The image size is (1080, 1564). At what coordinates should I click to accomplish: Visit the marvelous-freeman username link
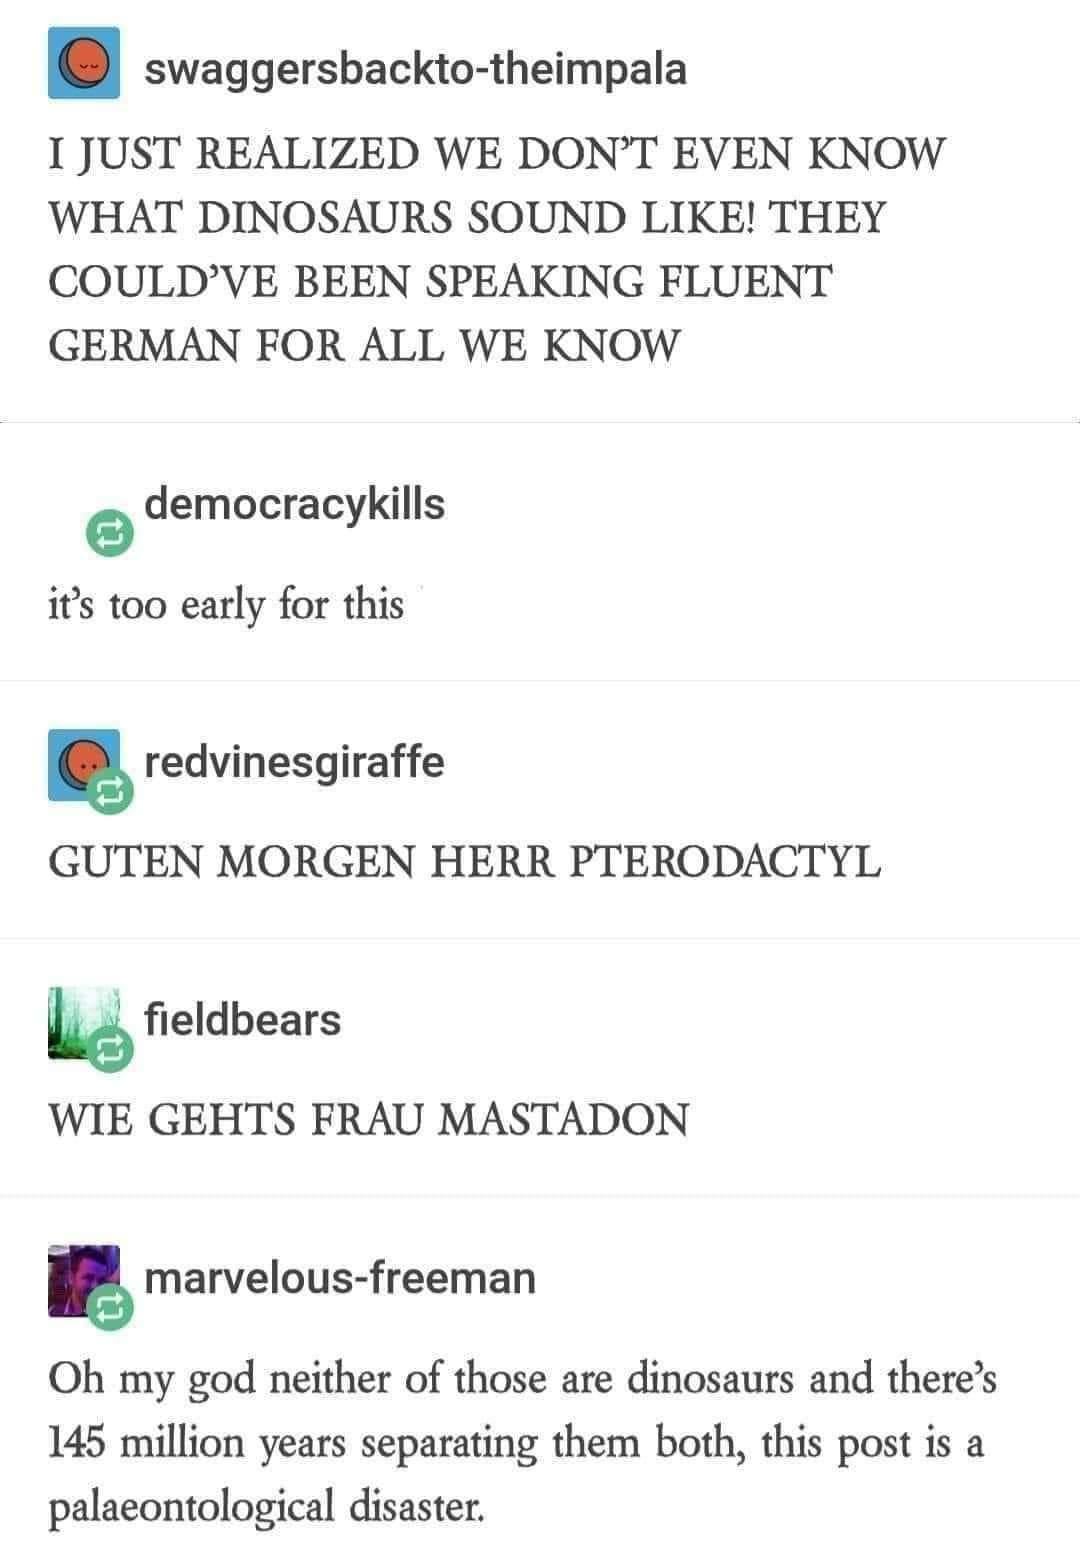pyautogui.click(x=341, y=1277)
